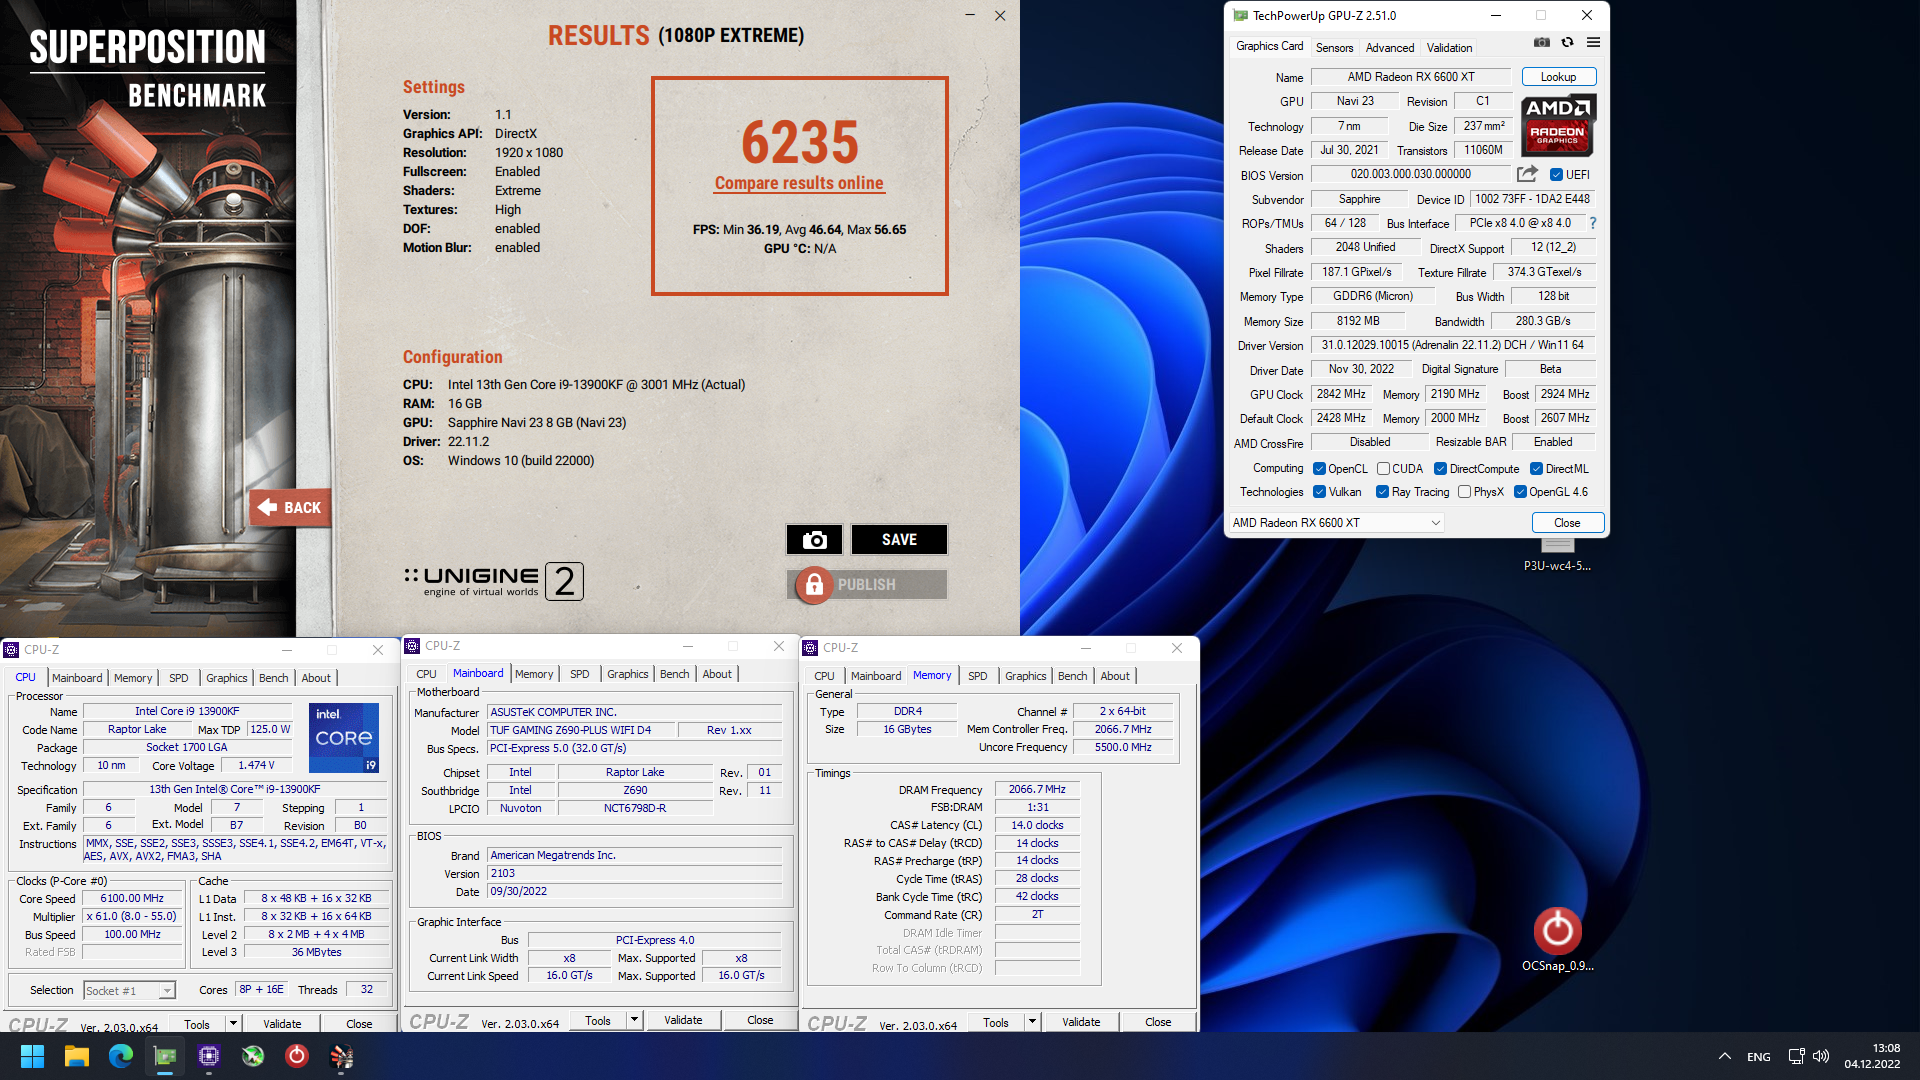Toggle the DirectML checkbox
Screen dimensions: 1920x1080
coord(1536,469)
